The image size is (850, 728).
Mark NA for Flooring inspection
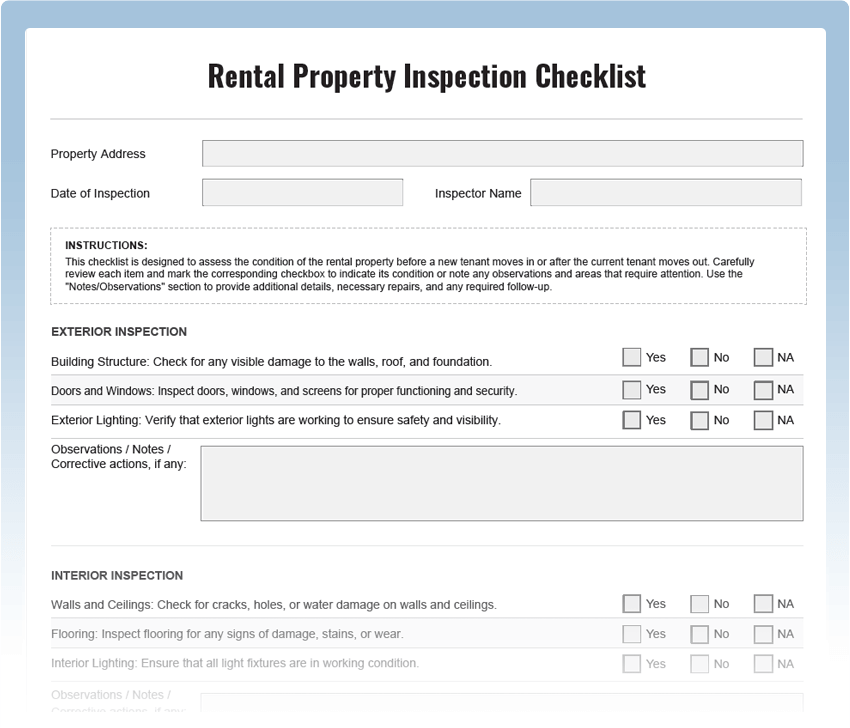tap(763, 633)
